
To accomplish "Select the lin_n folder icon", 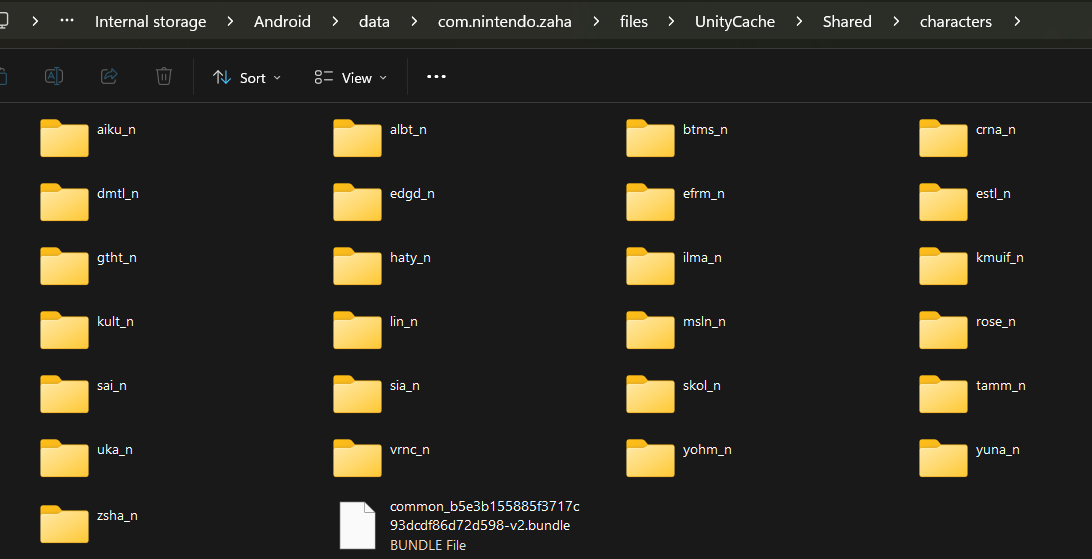I will click(357, 330).
